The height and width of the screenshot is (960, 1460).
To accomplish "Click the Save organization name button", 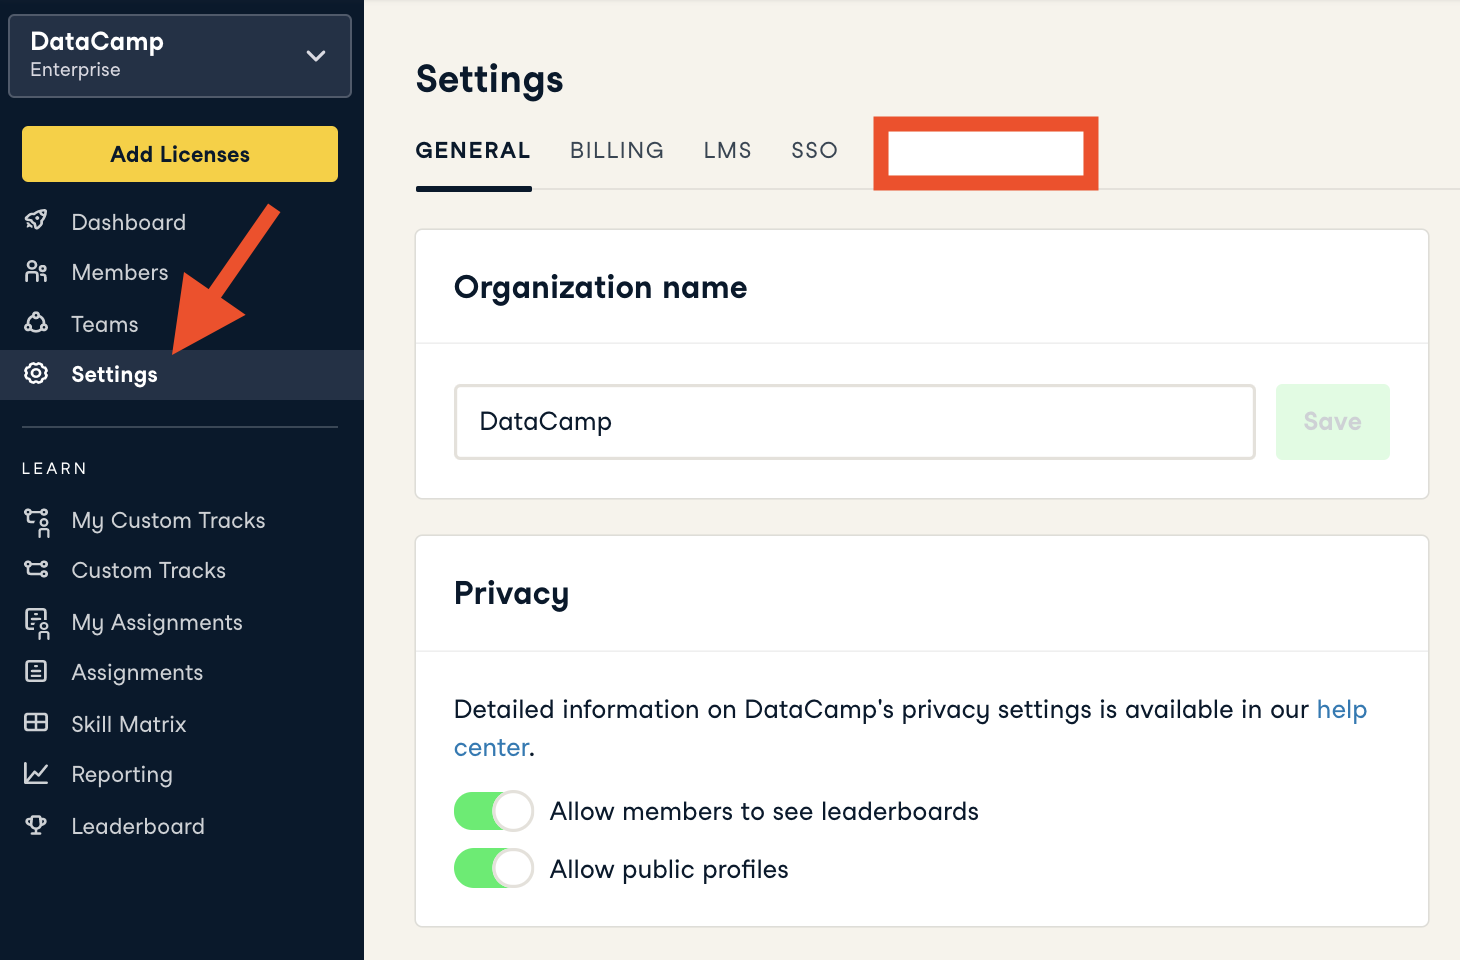I will (x=1332, y=422).
